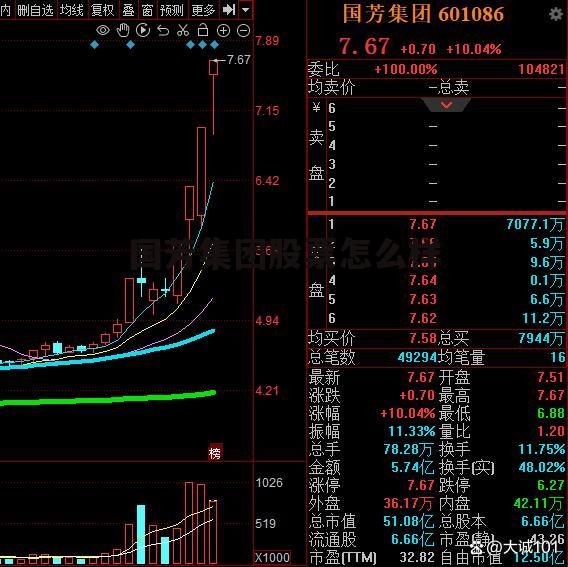Zoom in with the plus circle icon

[224, 31]
